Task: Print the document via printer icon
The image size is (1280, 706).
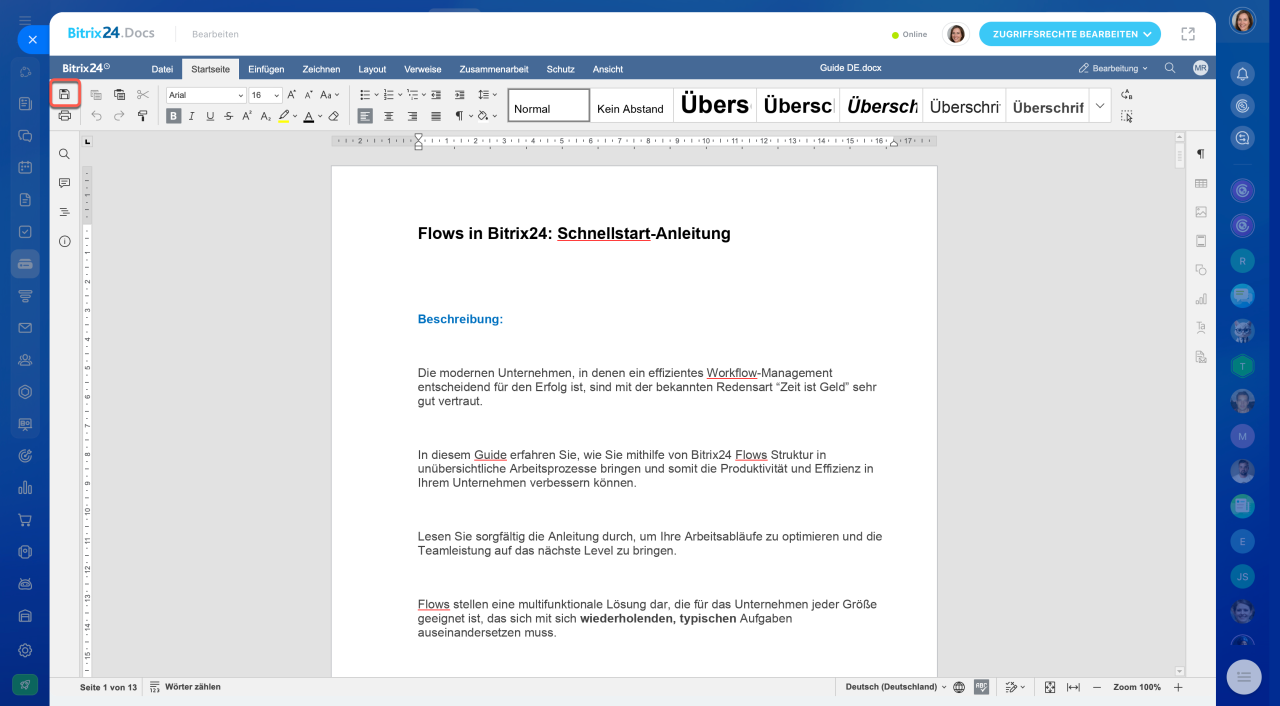Action: click(x=64, y=116)
